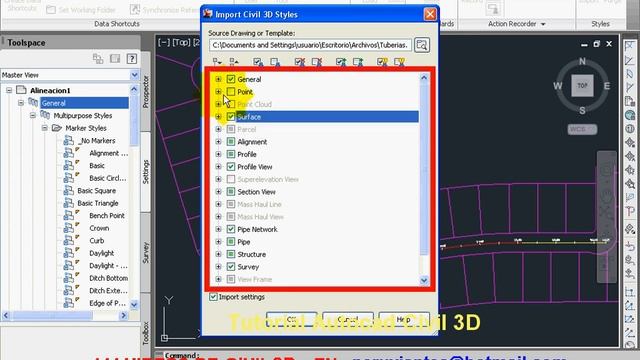Switch to the Survey tab
Screen dimensions: 640x360
(146, 252)
